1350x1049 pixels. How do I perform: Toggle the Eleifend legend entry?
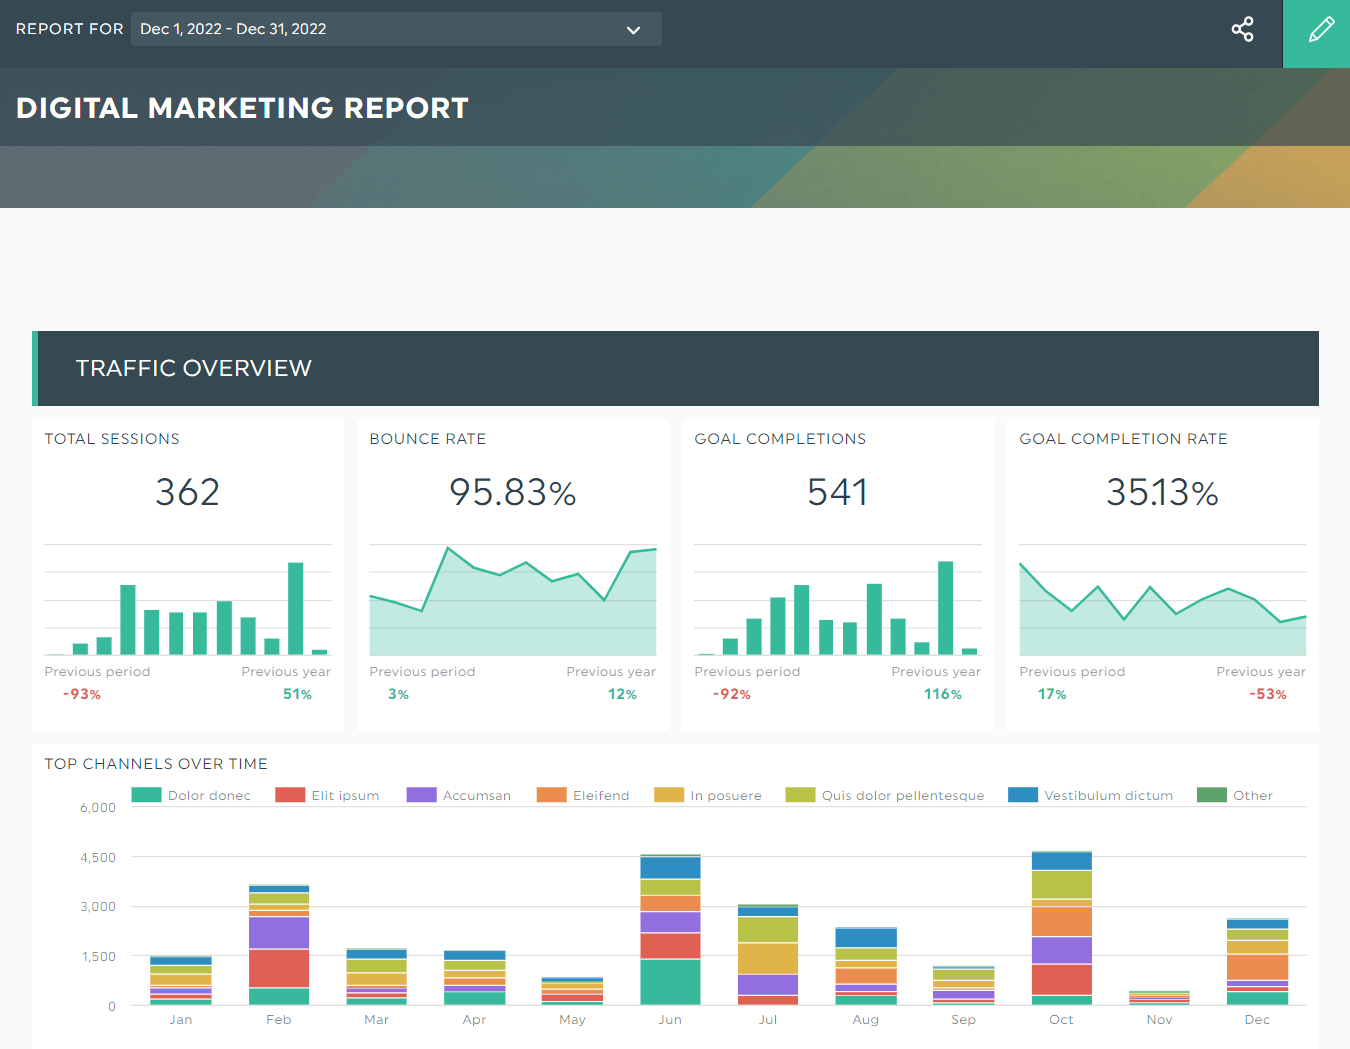pos(583,795)
